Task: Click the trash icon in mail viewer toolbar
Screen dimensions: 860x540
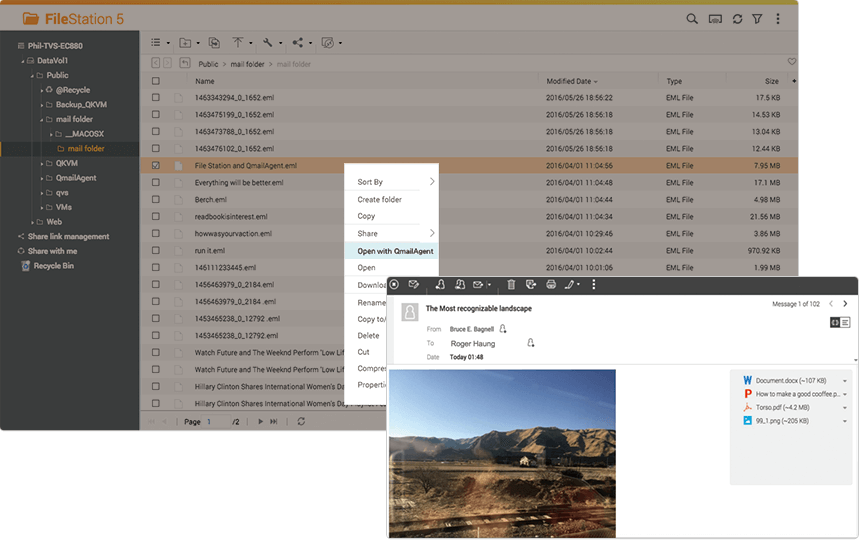Action: [511, 285]
